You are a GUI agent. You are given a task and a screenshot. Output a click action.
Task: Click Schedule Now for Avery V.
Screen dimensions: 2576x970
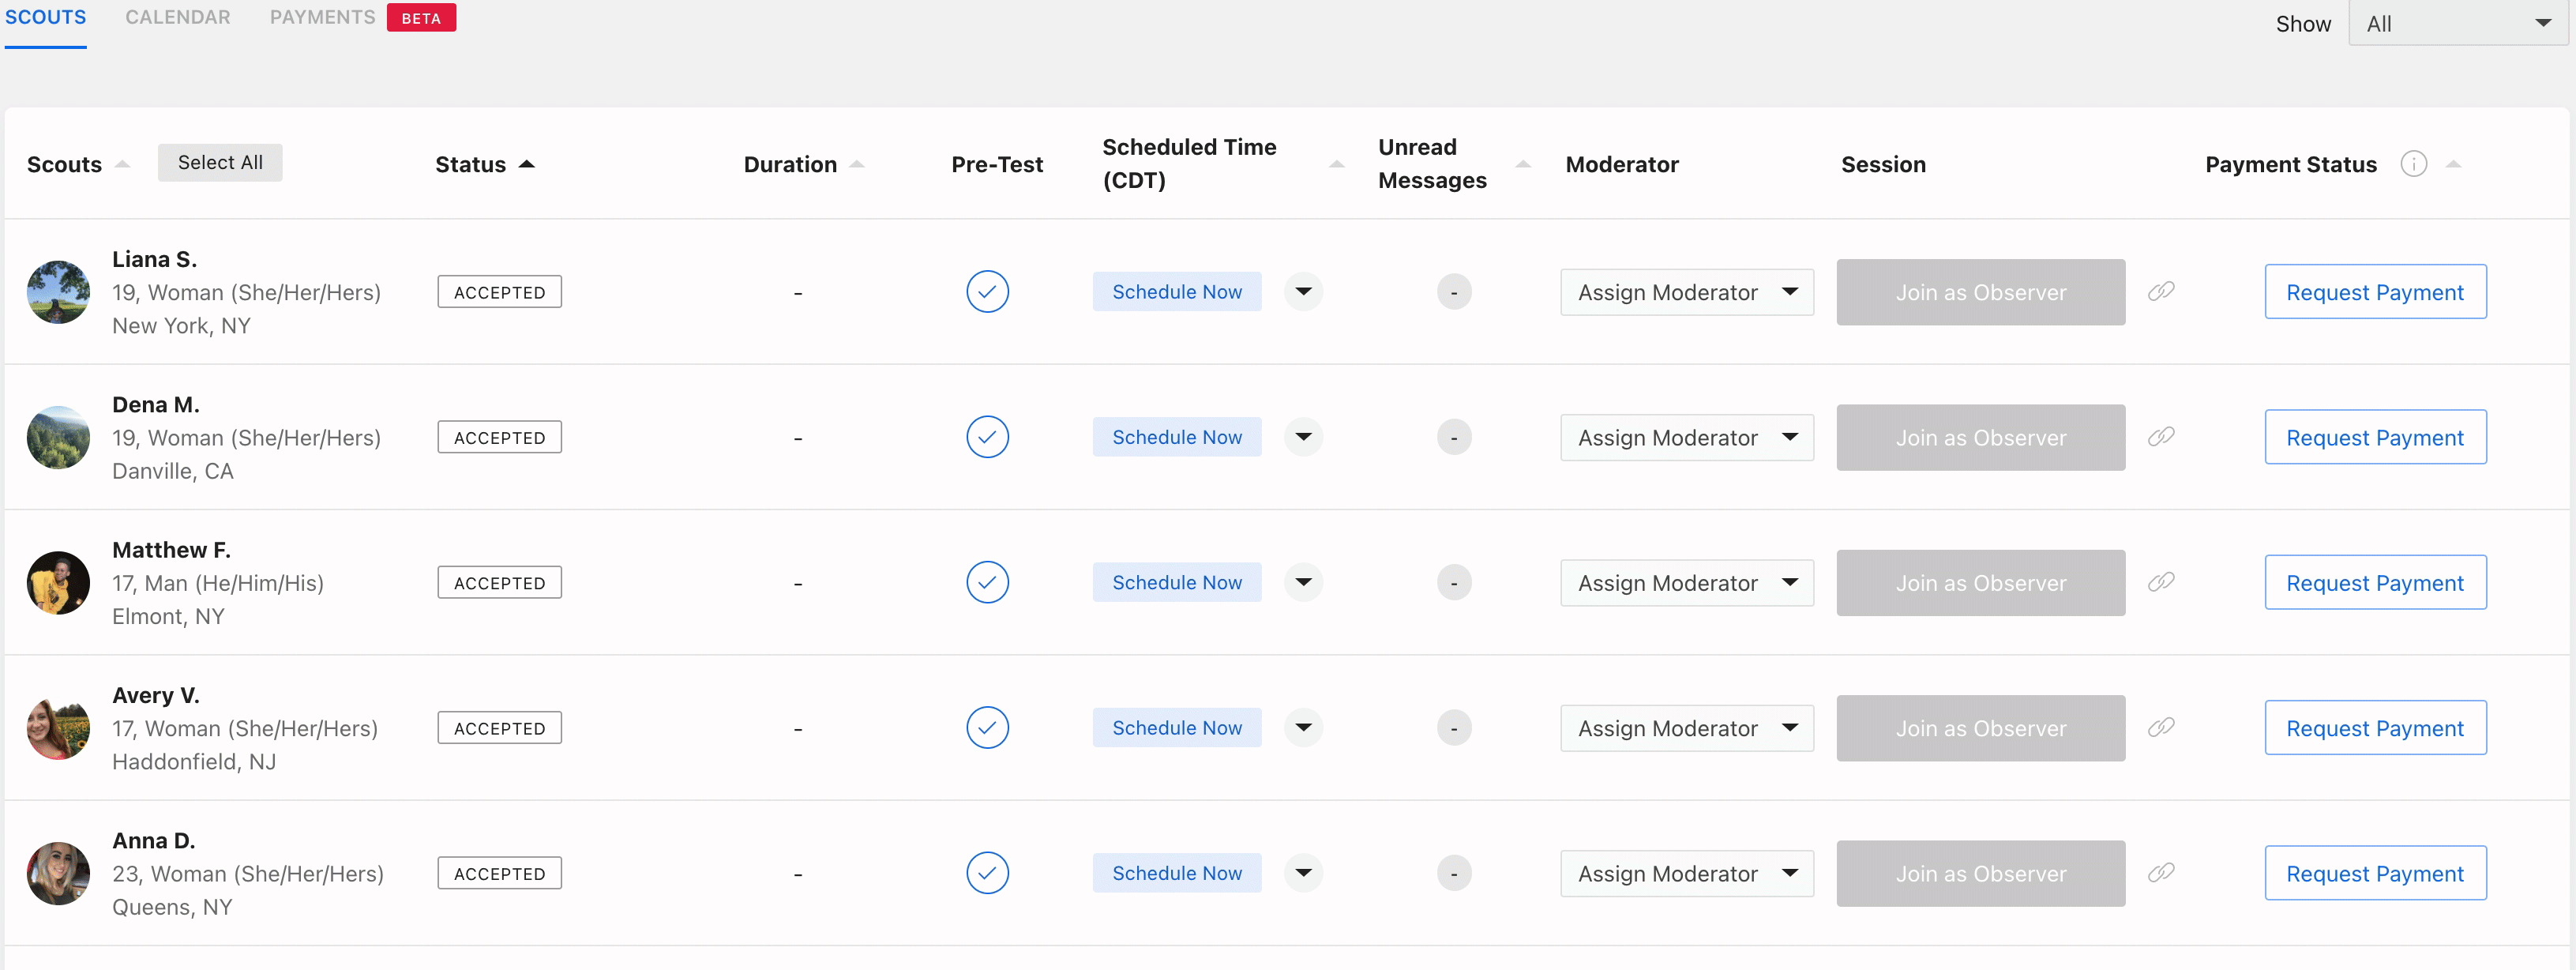pyautogui.click(x=1177, y=728)
